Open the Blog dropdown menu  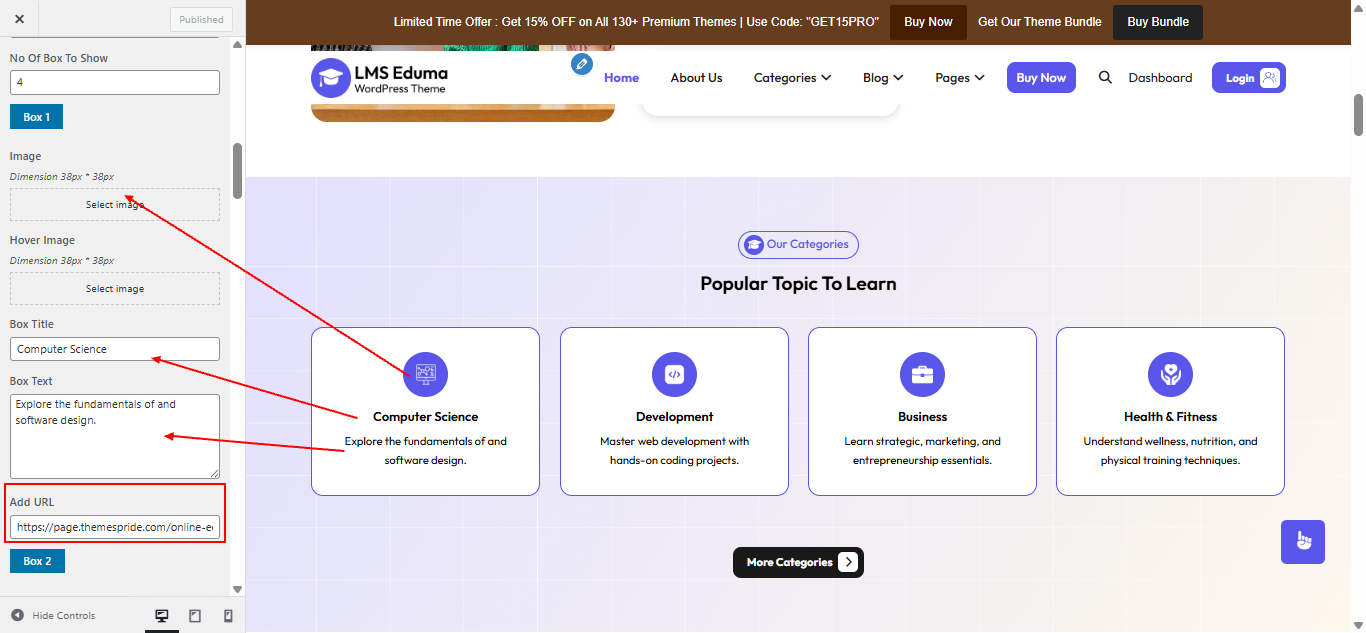pos(882,77)
